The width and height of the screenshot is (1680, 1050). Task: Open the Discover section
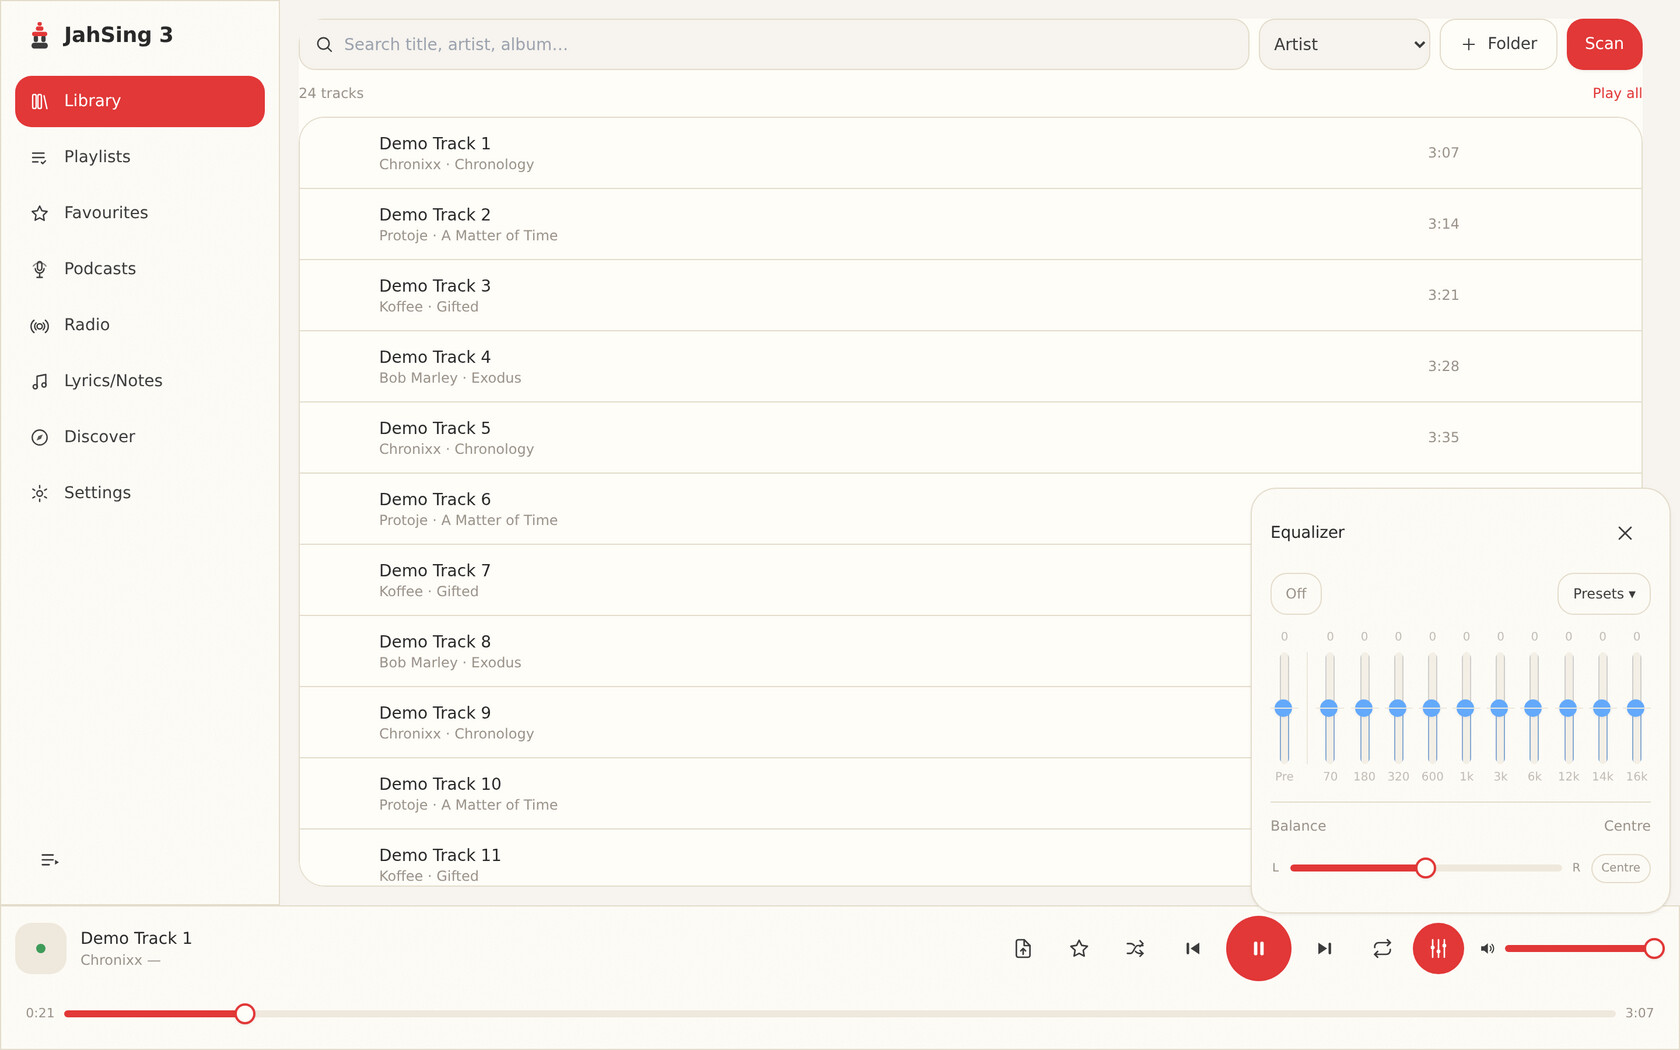[140, 437]
